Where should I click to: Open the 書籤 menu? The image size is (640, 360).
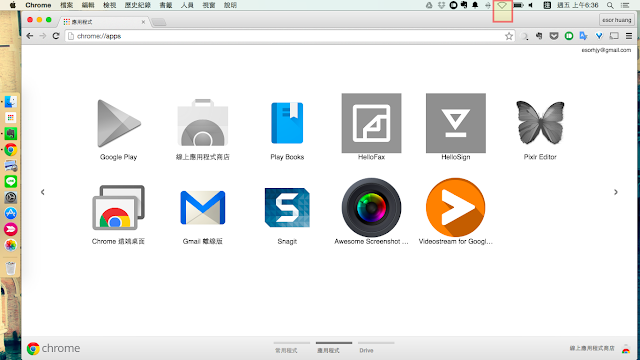166,5
